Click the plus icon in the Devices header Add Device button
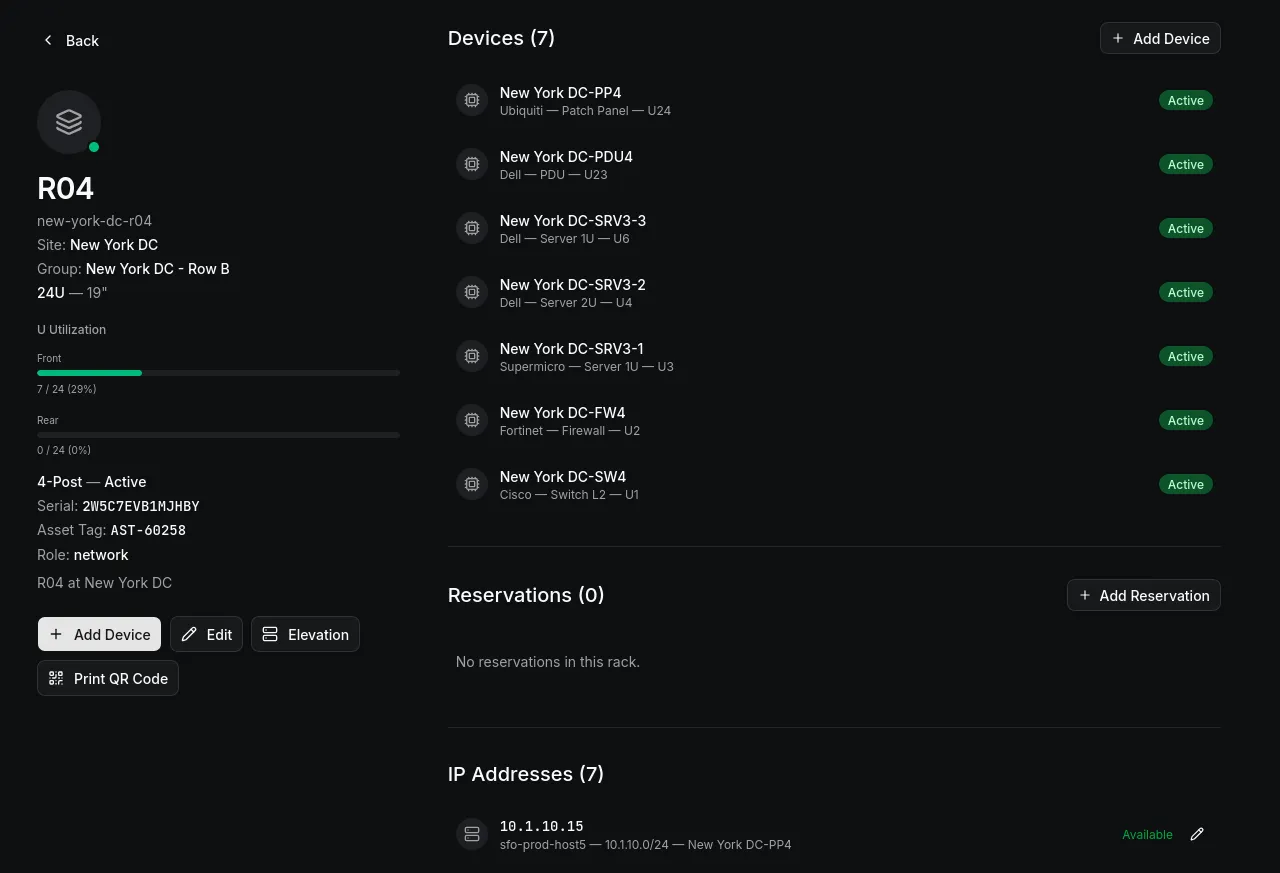 [x=1118, y=38]
